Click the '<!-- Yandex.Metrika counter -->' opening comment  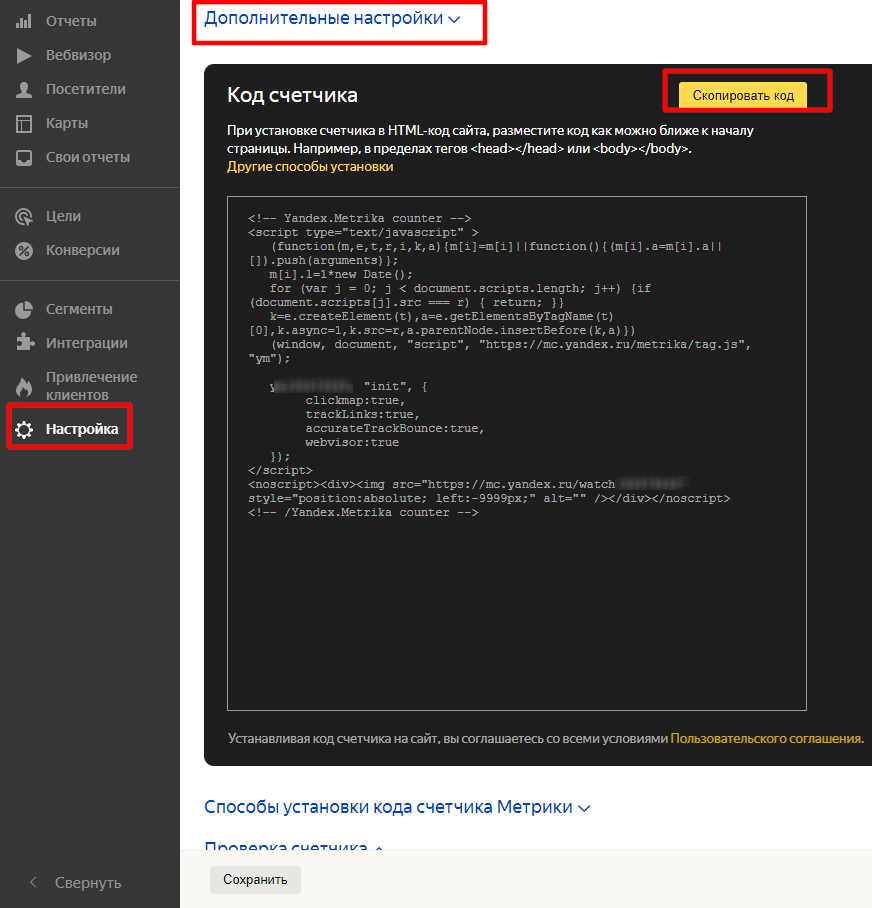pyautogui.click(x=360, y=218)
